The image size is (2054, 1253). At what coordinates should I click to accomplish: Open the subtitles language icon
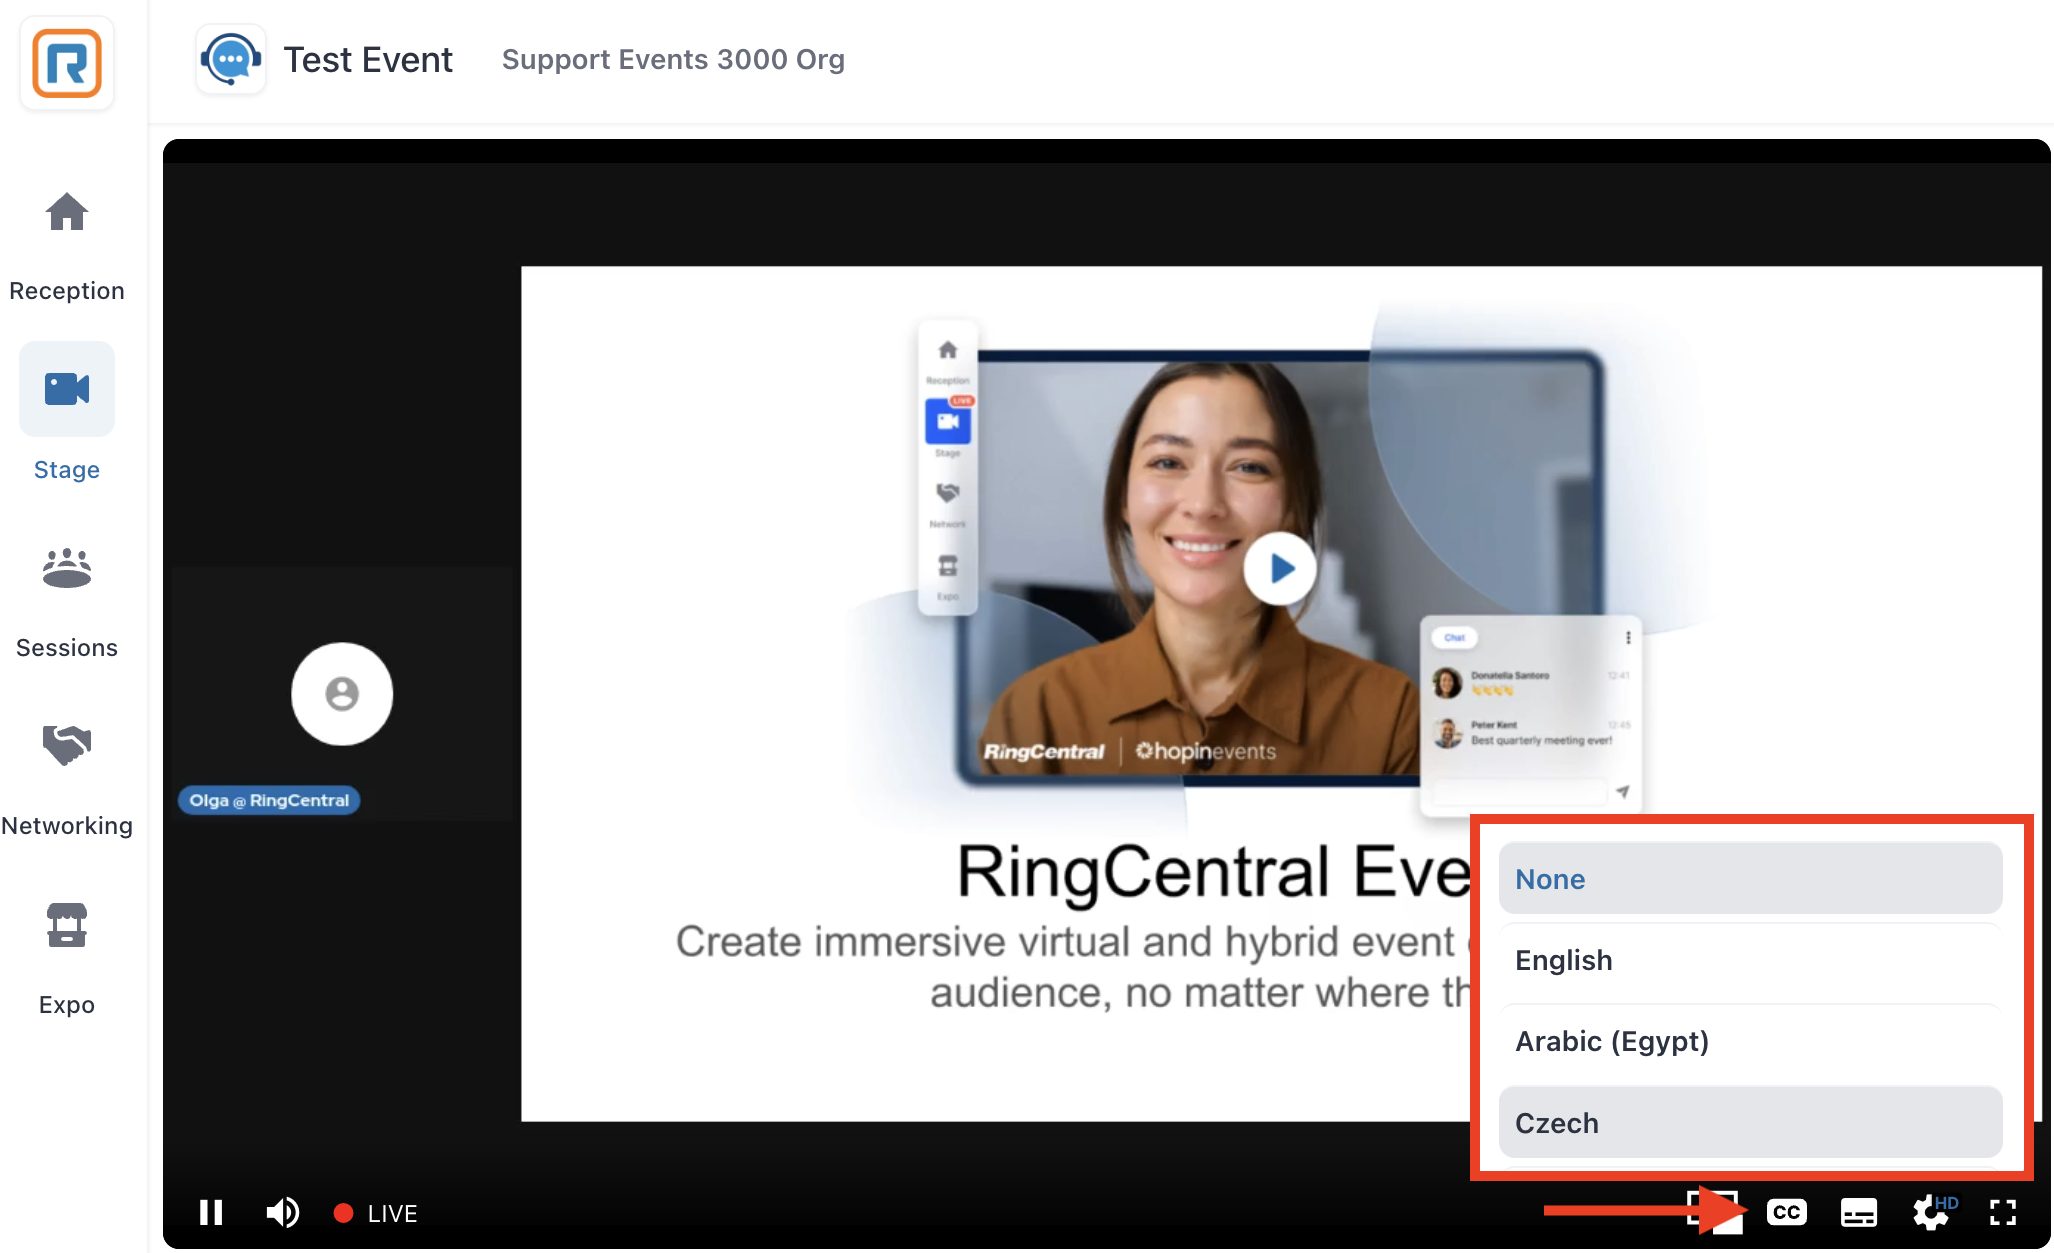click(1859, 1213)
